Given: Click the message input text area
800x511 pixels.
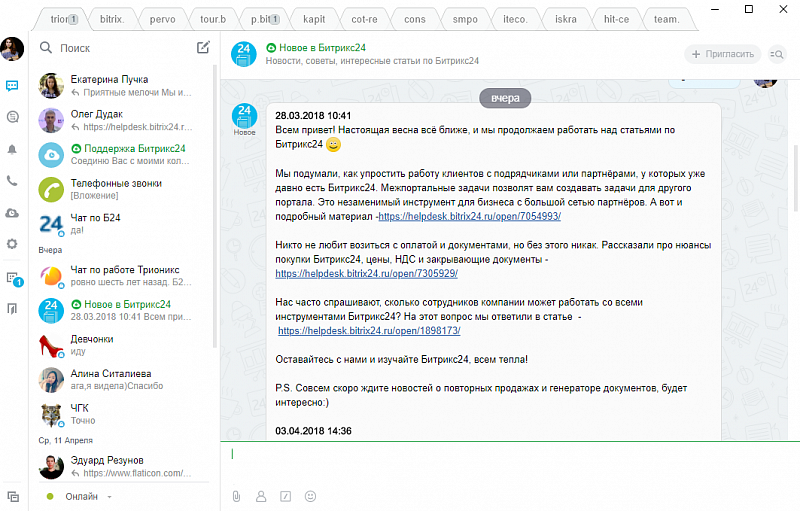Looking at the screenshot, I should (x=510, y=462).
